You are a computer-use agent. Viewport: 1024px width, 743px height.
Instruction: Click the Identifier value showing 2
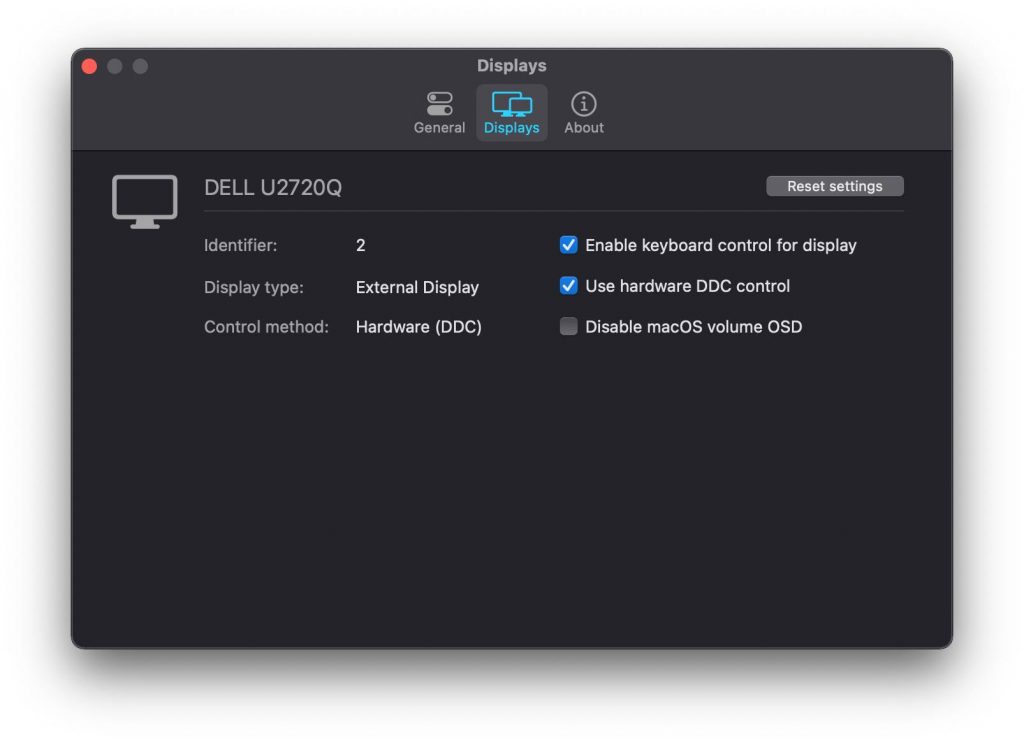pos(360,245)
